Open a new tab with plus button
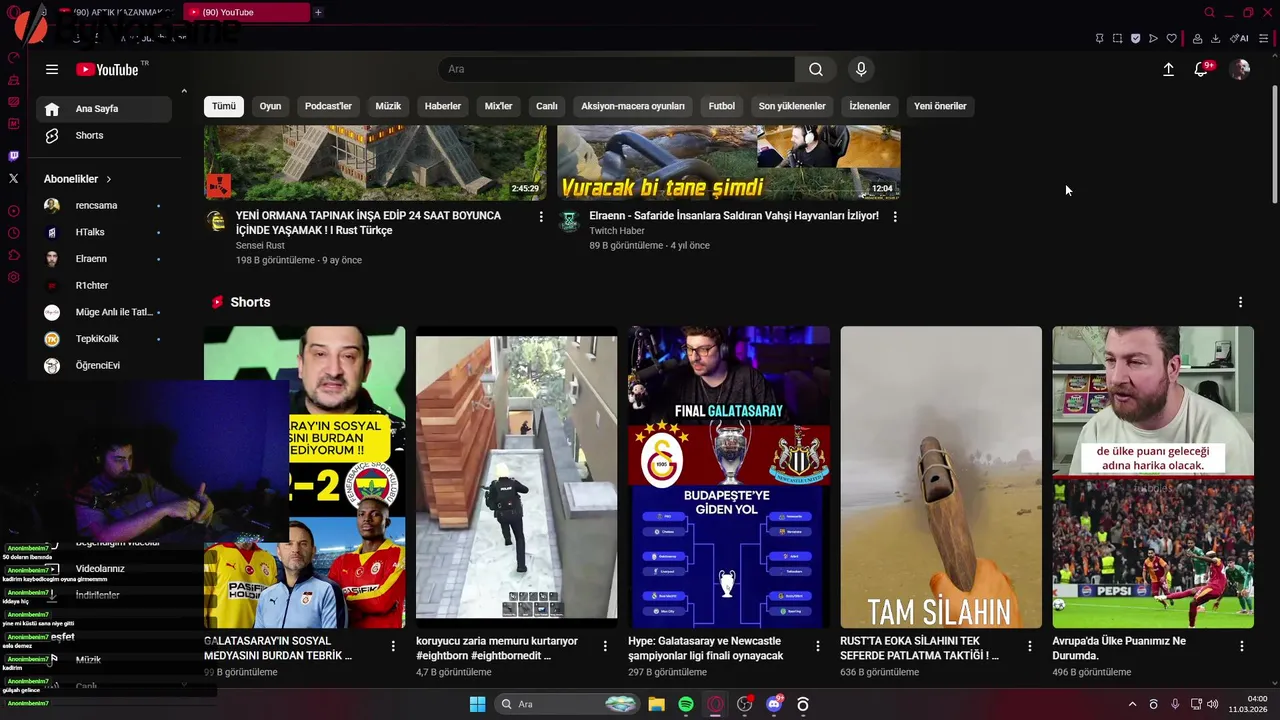1280x720 pixels. (x=318, y=12)
